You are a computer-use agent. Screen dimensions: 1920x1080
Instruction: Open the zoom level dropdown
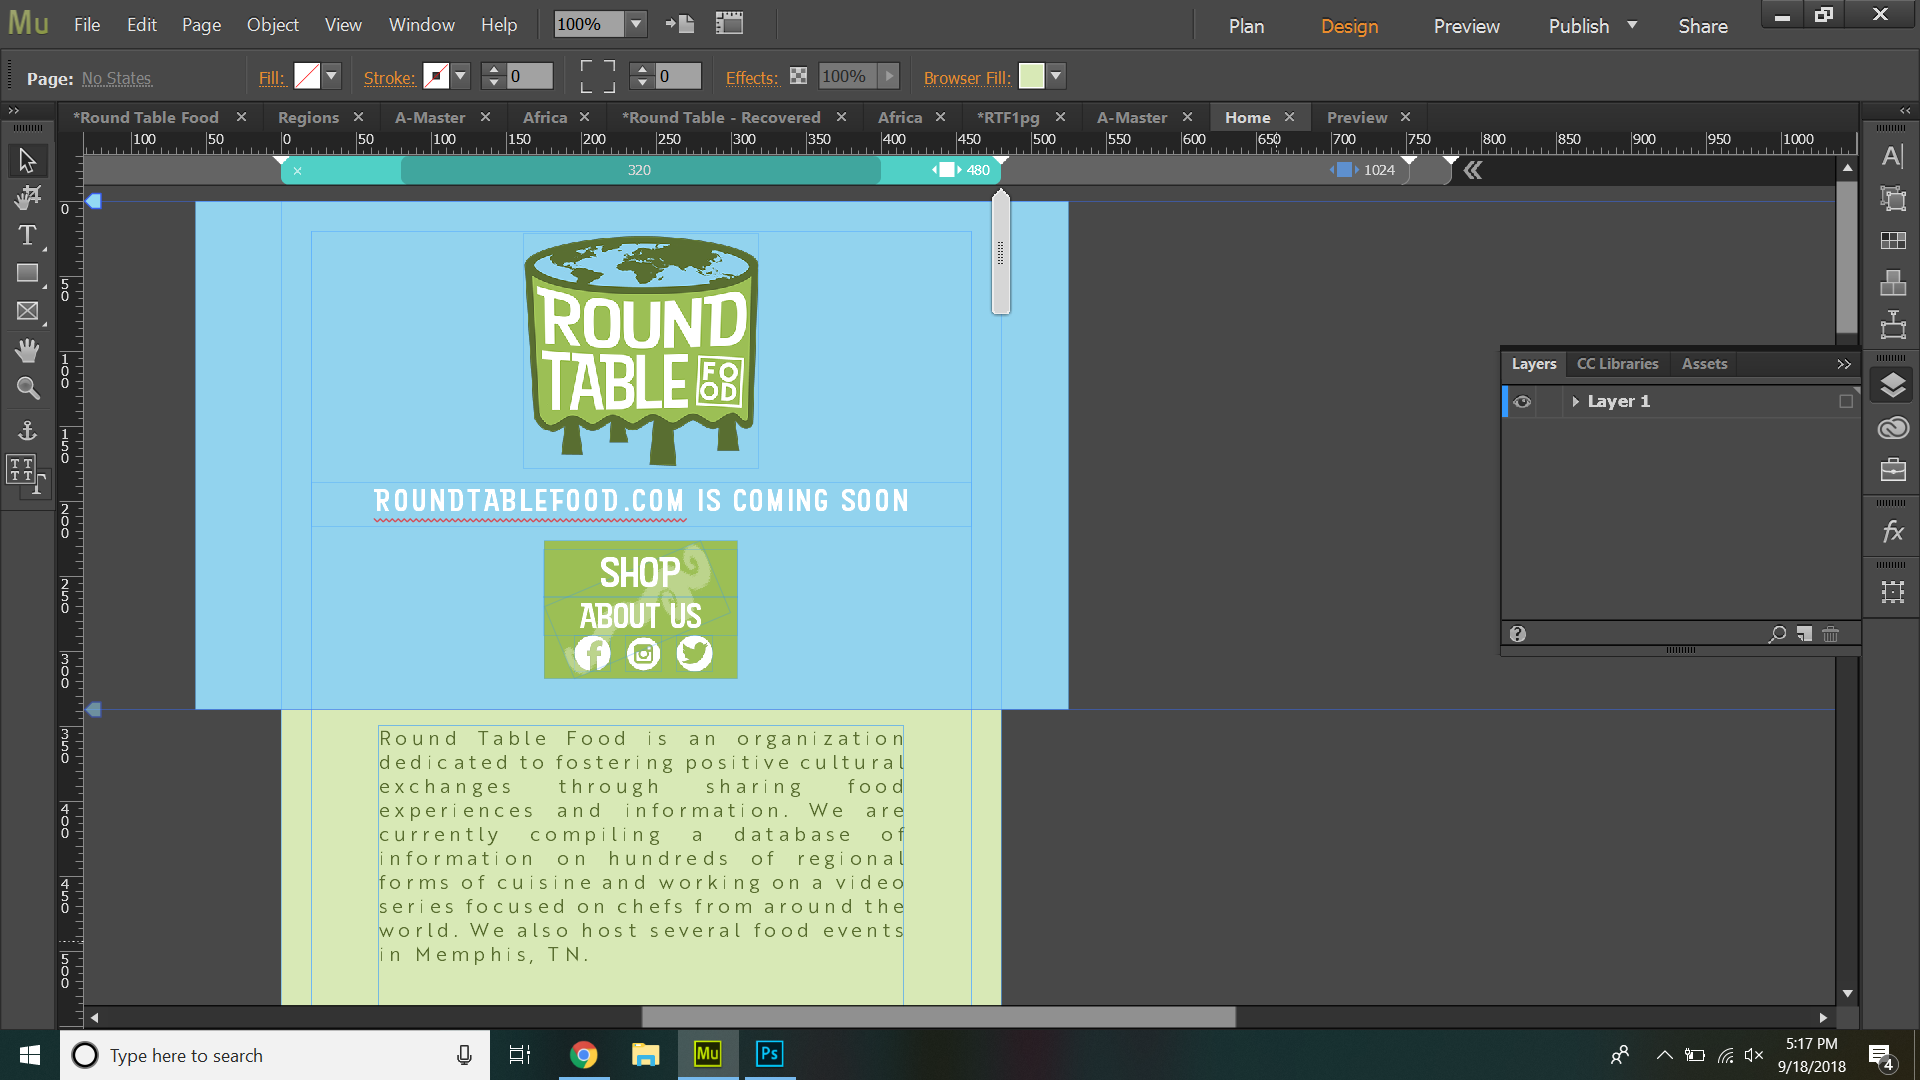pos(636,24)
